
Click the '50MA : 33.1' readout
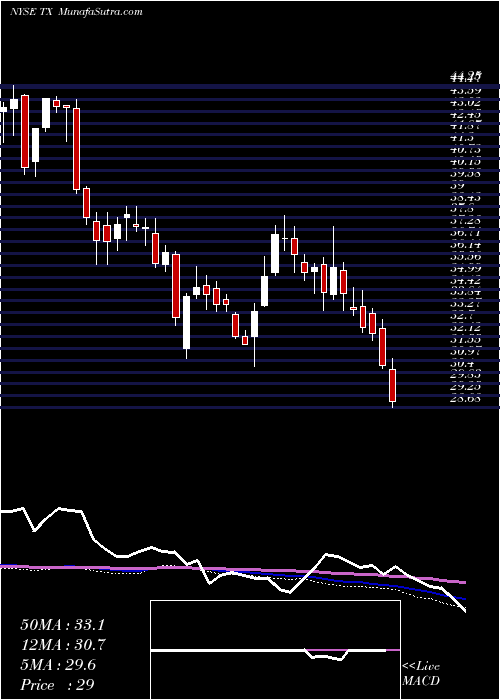pos(62,625)
